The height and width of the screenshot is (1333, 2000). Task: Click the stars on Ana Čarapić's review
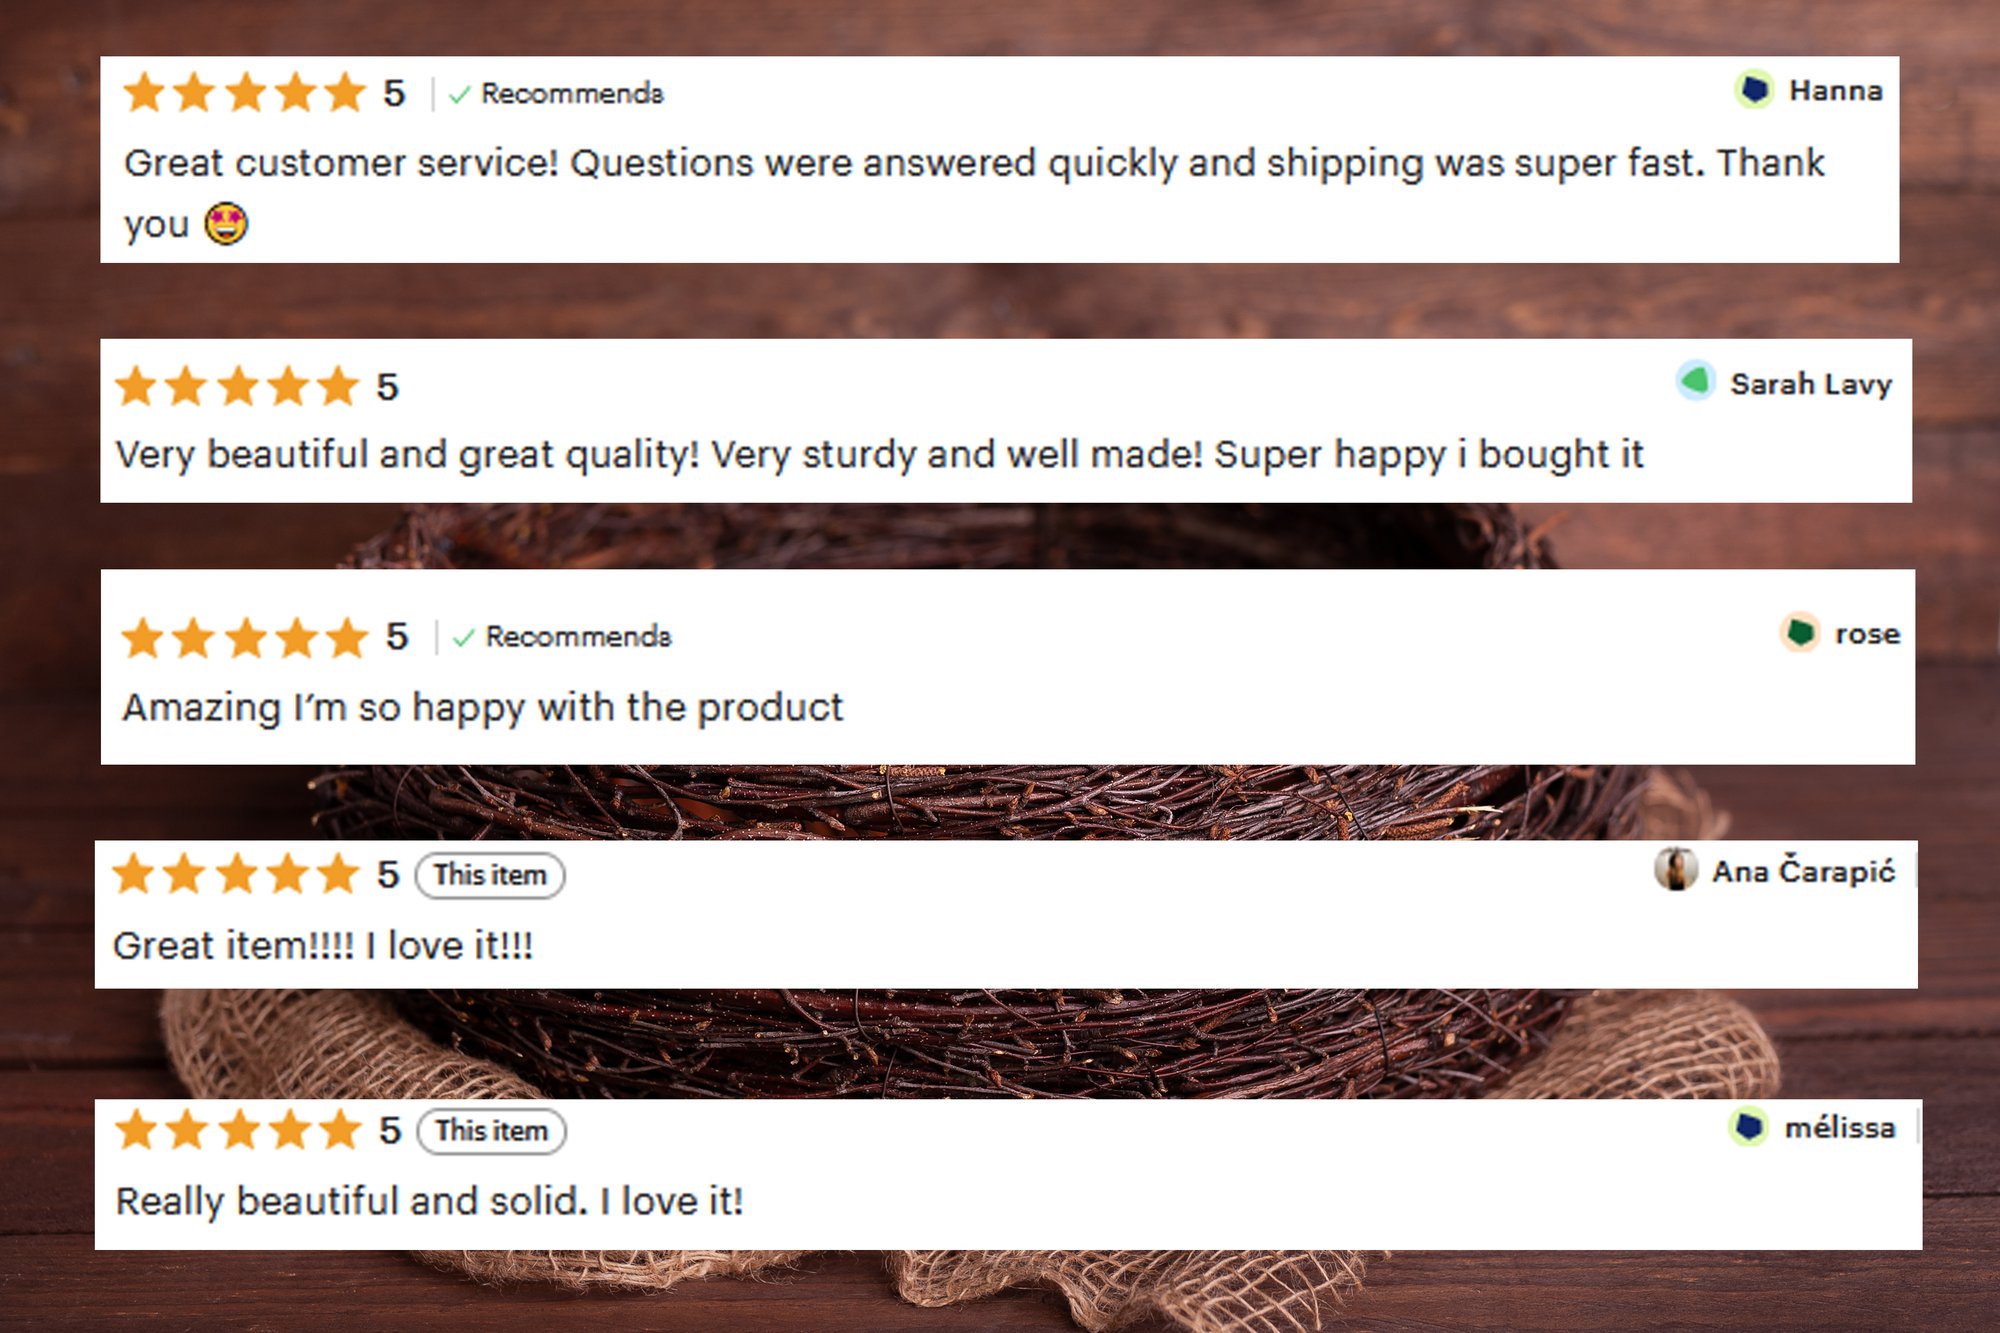click(236, 874)
